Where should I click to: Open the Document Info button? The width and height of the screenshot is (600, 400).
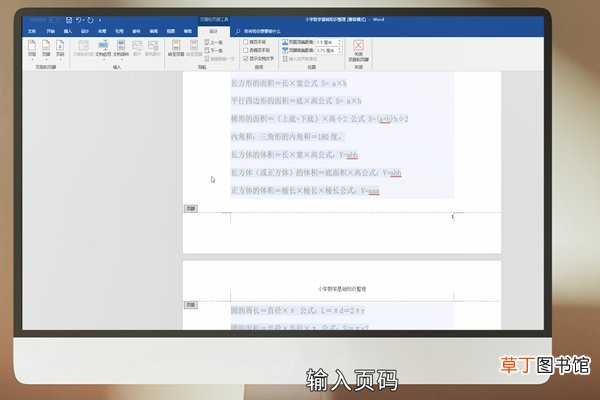point(103,49)
